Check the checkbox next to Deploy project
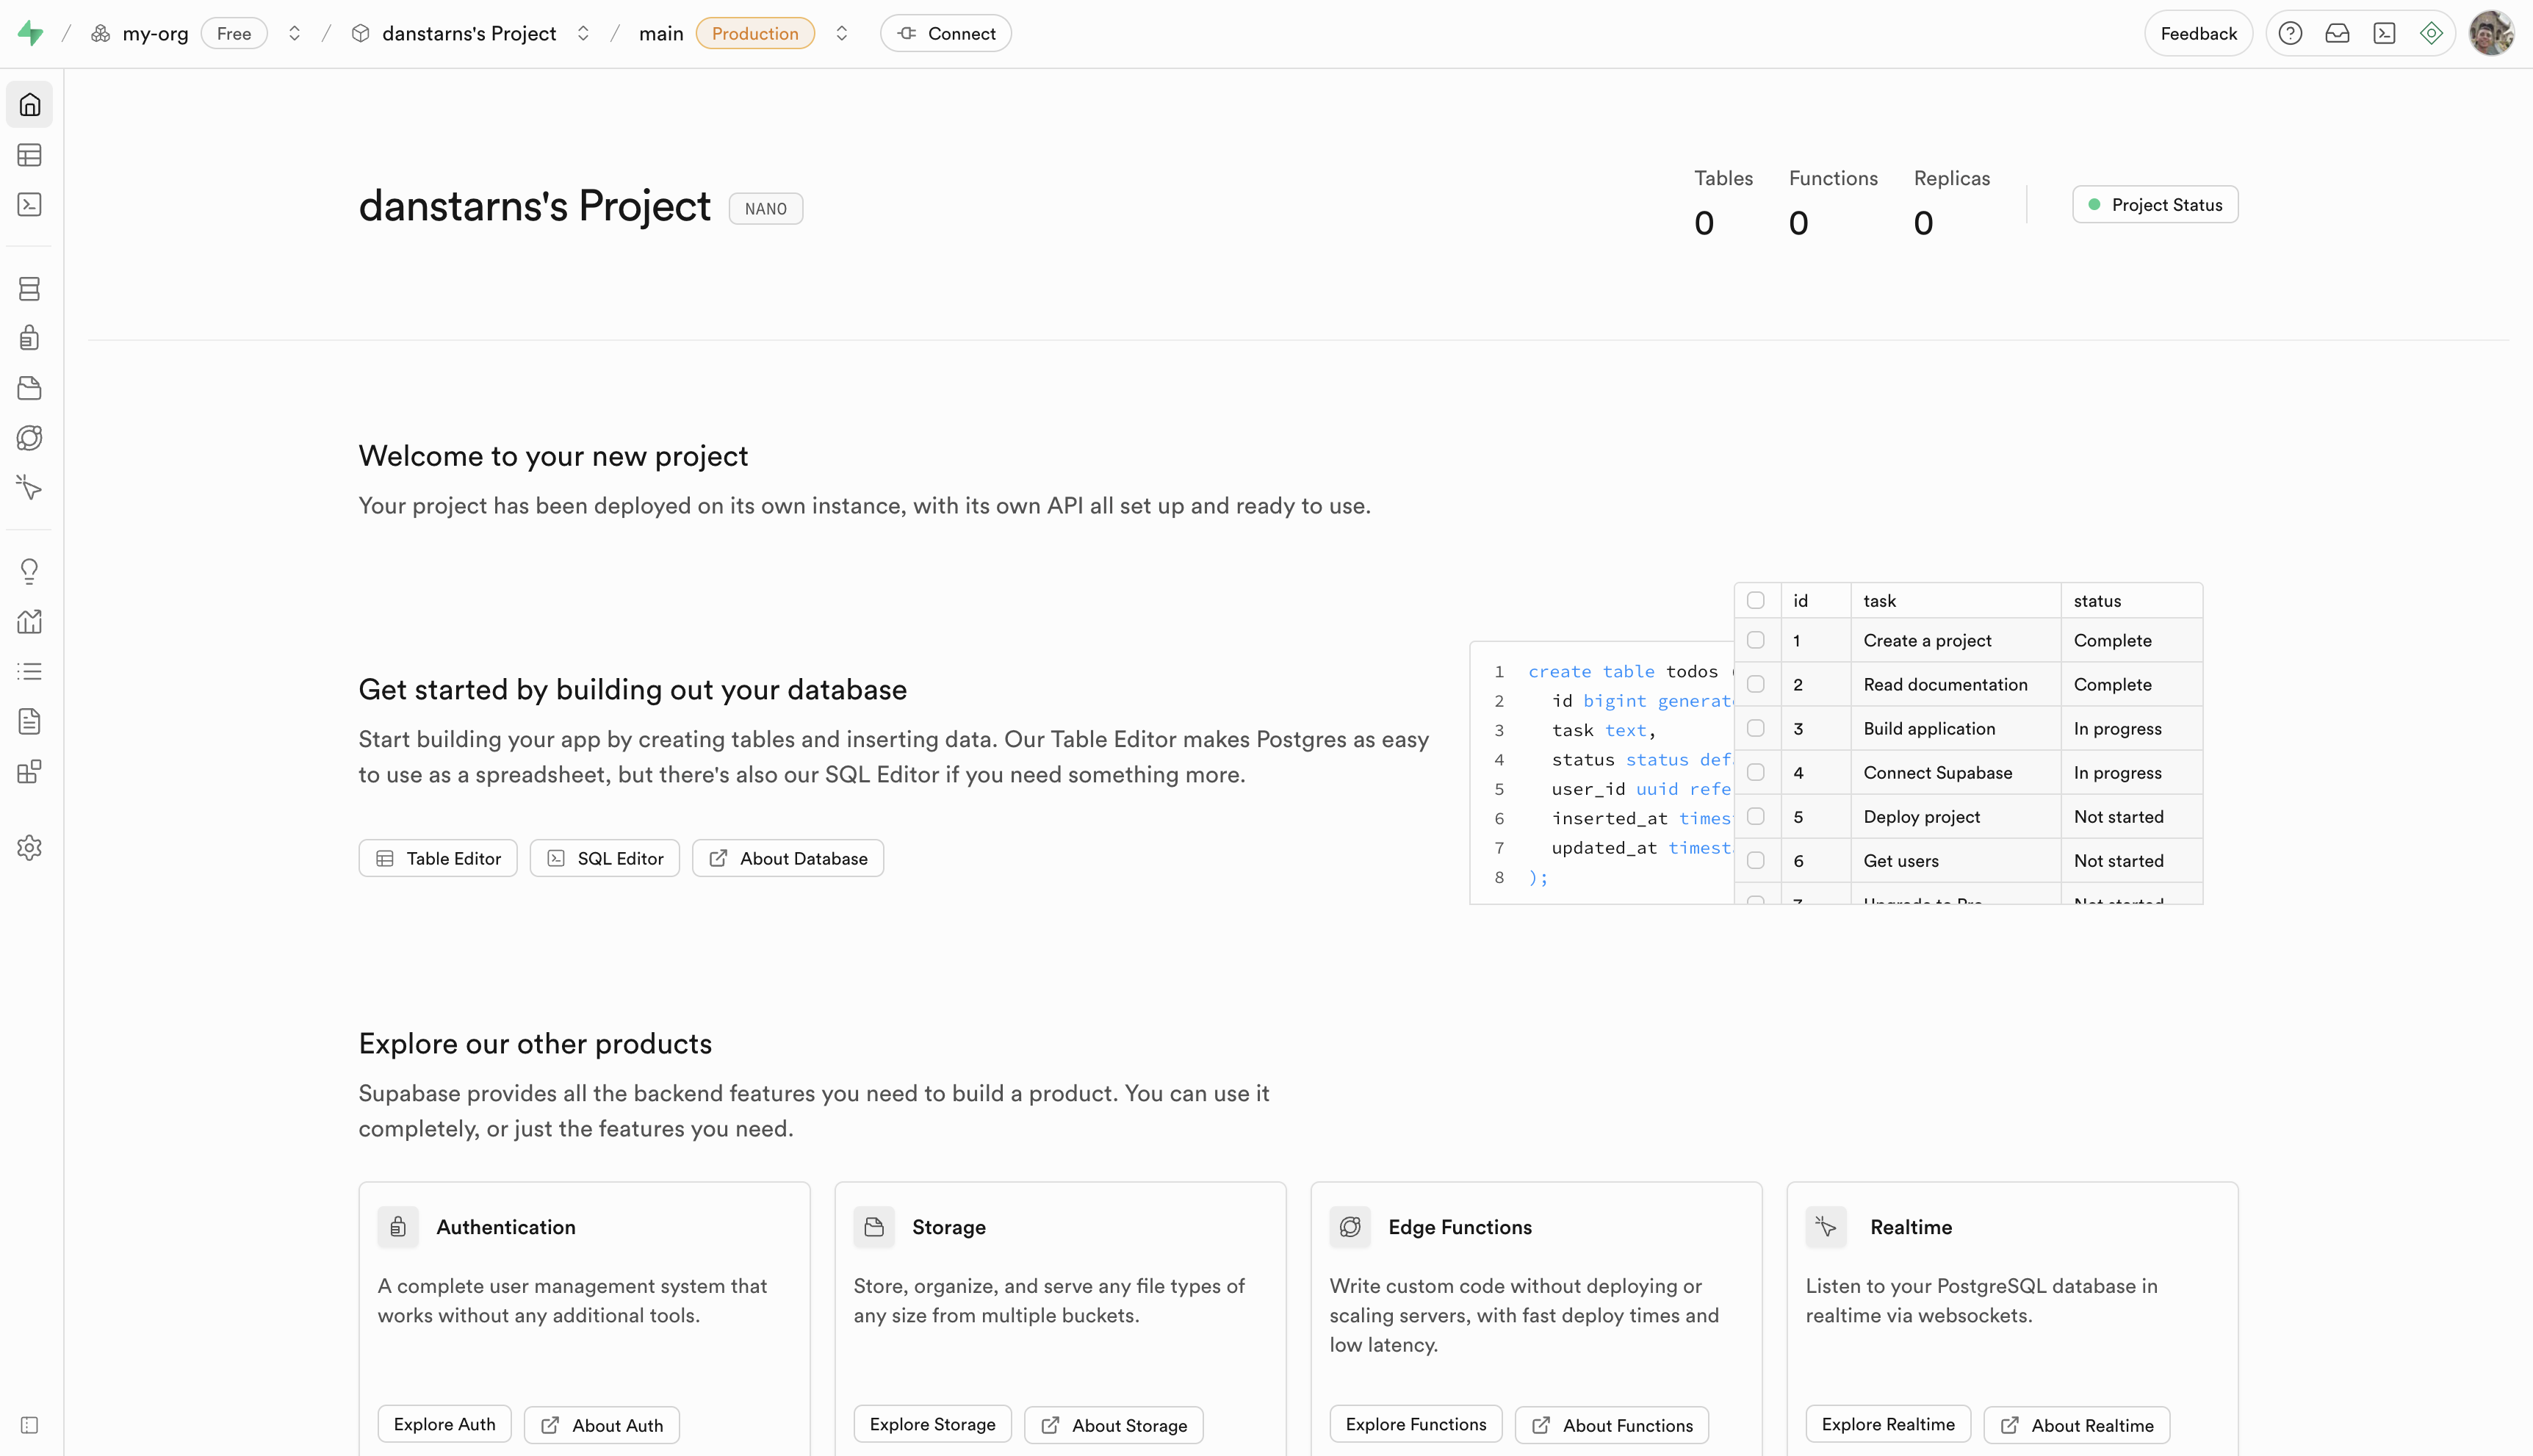 [1756, 816]
